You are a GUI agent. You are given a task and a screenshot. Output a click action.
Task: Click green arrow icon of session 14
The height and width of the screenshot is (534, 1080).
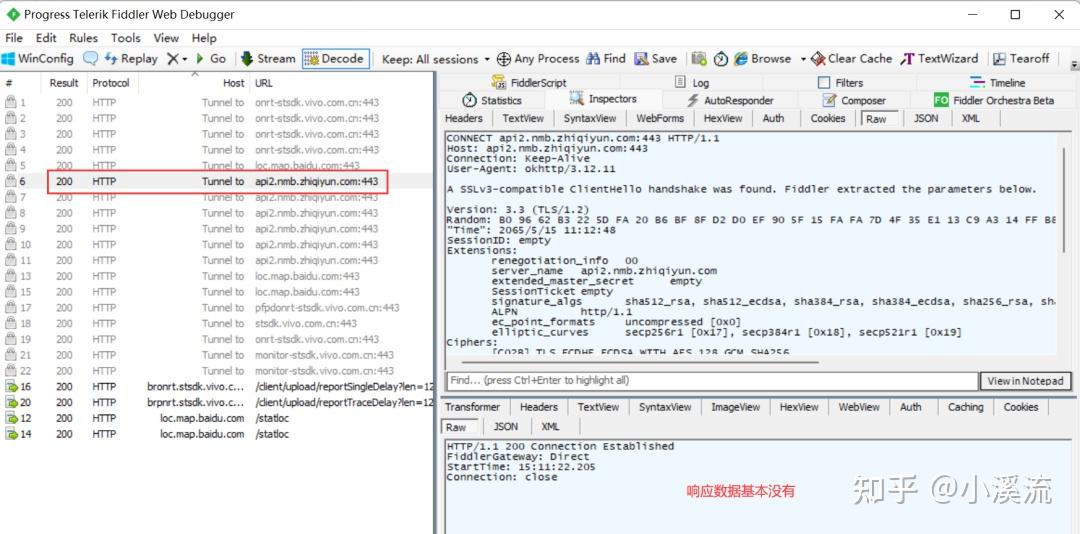pos(12,434)
